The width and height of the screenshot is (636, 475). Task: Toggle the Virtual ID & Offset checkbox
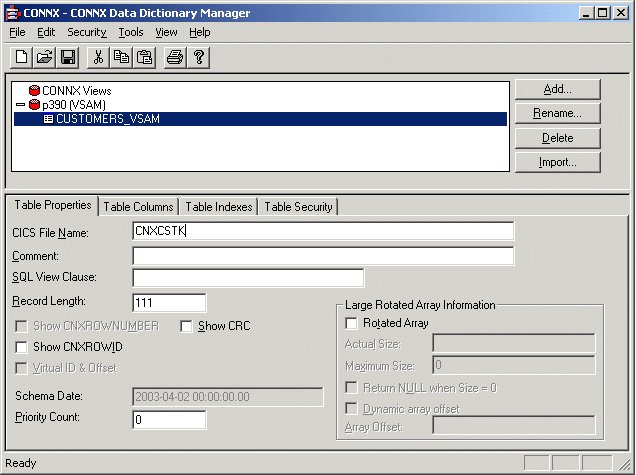click(21, 368)
